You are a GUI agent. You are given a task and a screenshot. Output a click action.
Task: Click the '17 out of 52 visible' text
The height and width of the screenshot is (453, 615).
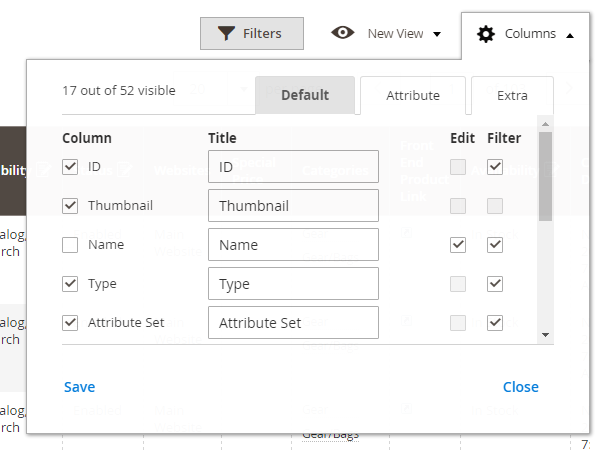click(119, 91)
